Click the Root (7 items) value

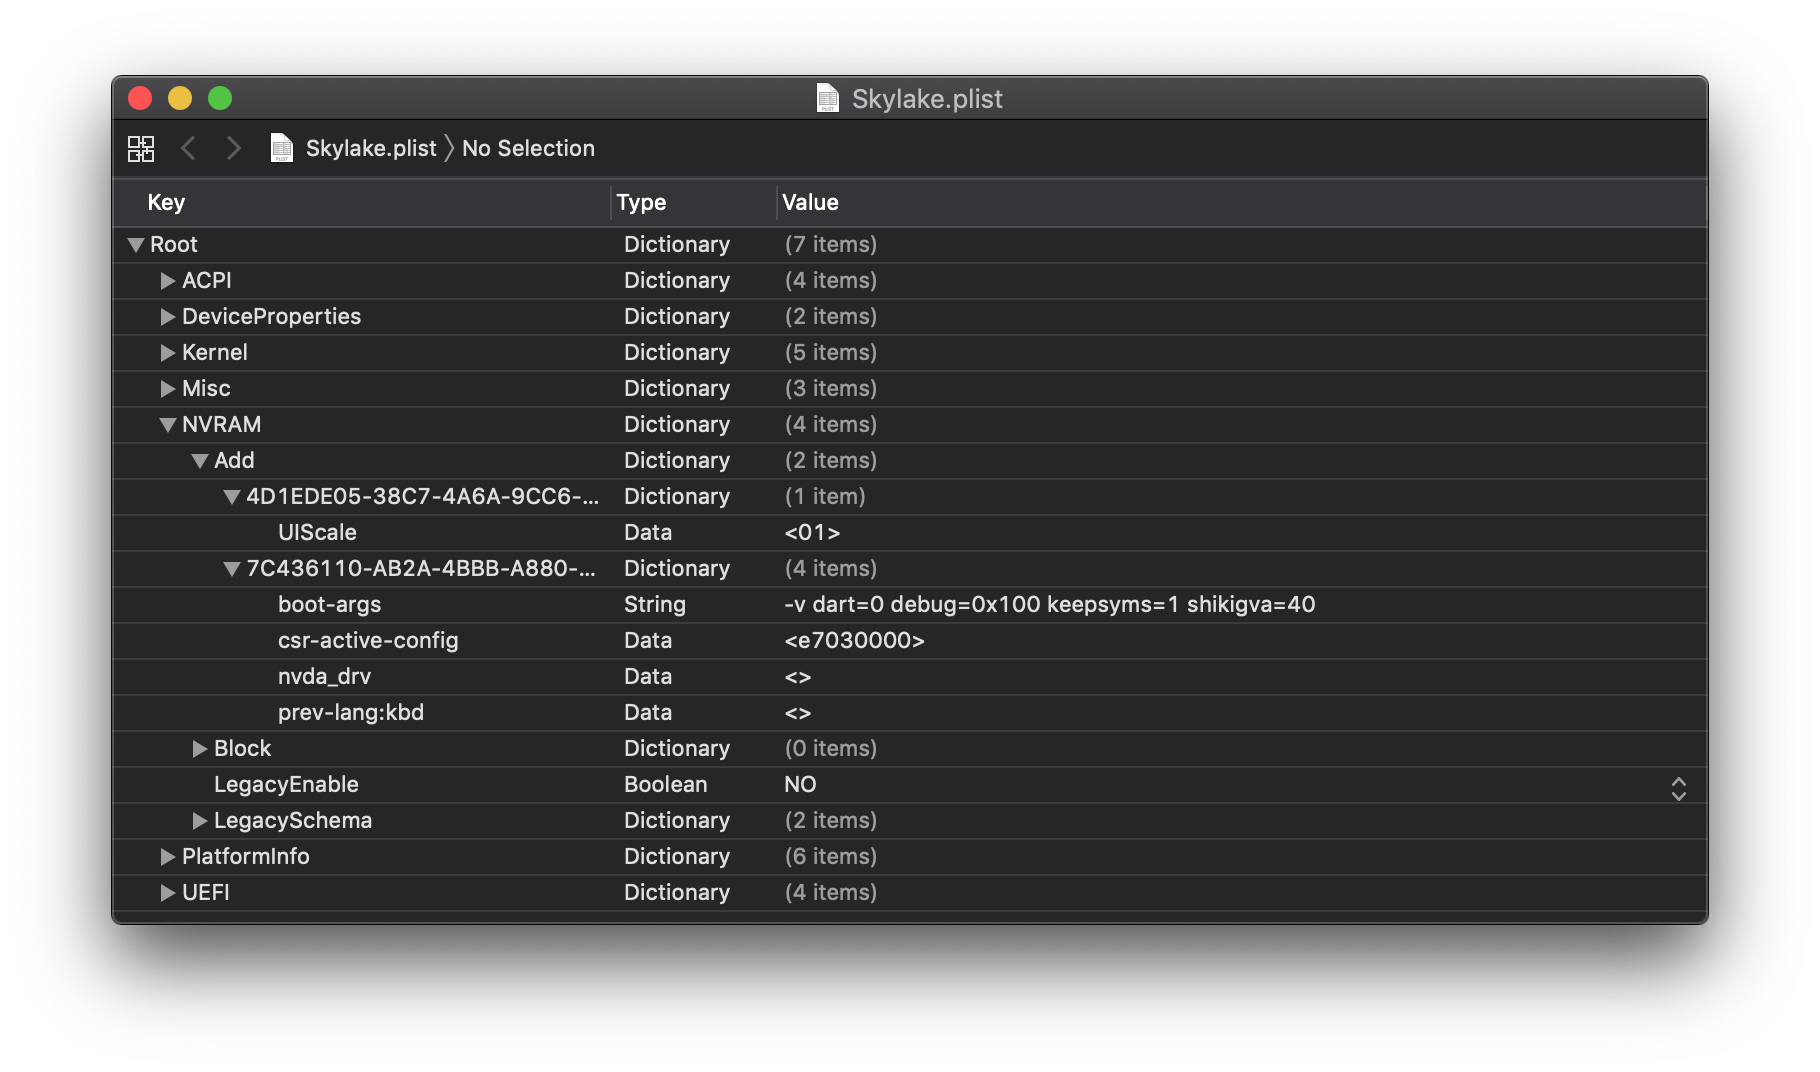pyautogui.click(x=831, y=244)
